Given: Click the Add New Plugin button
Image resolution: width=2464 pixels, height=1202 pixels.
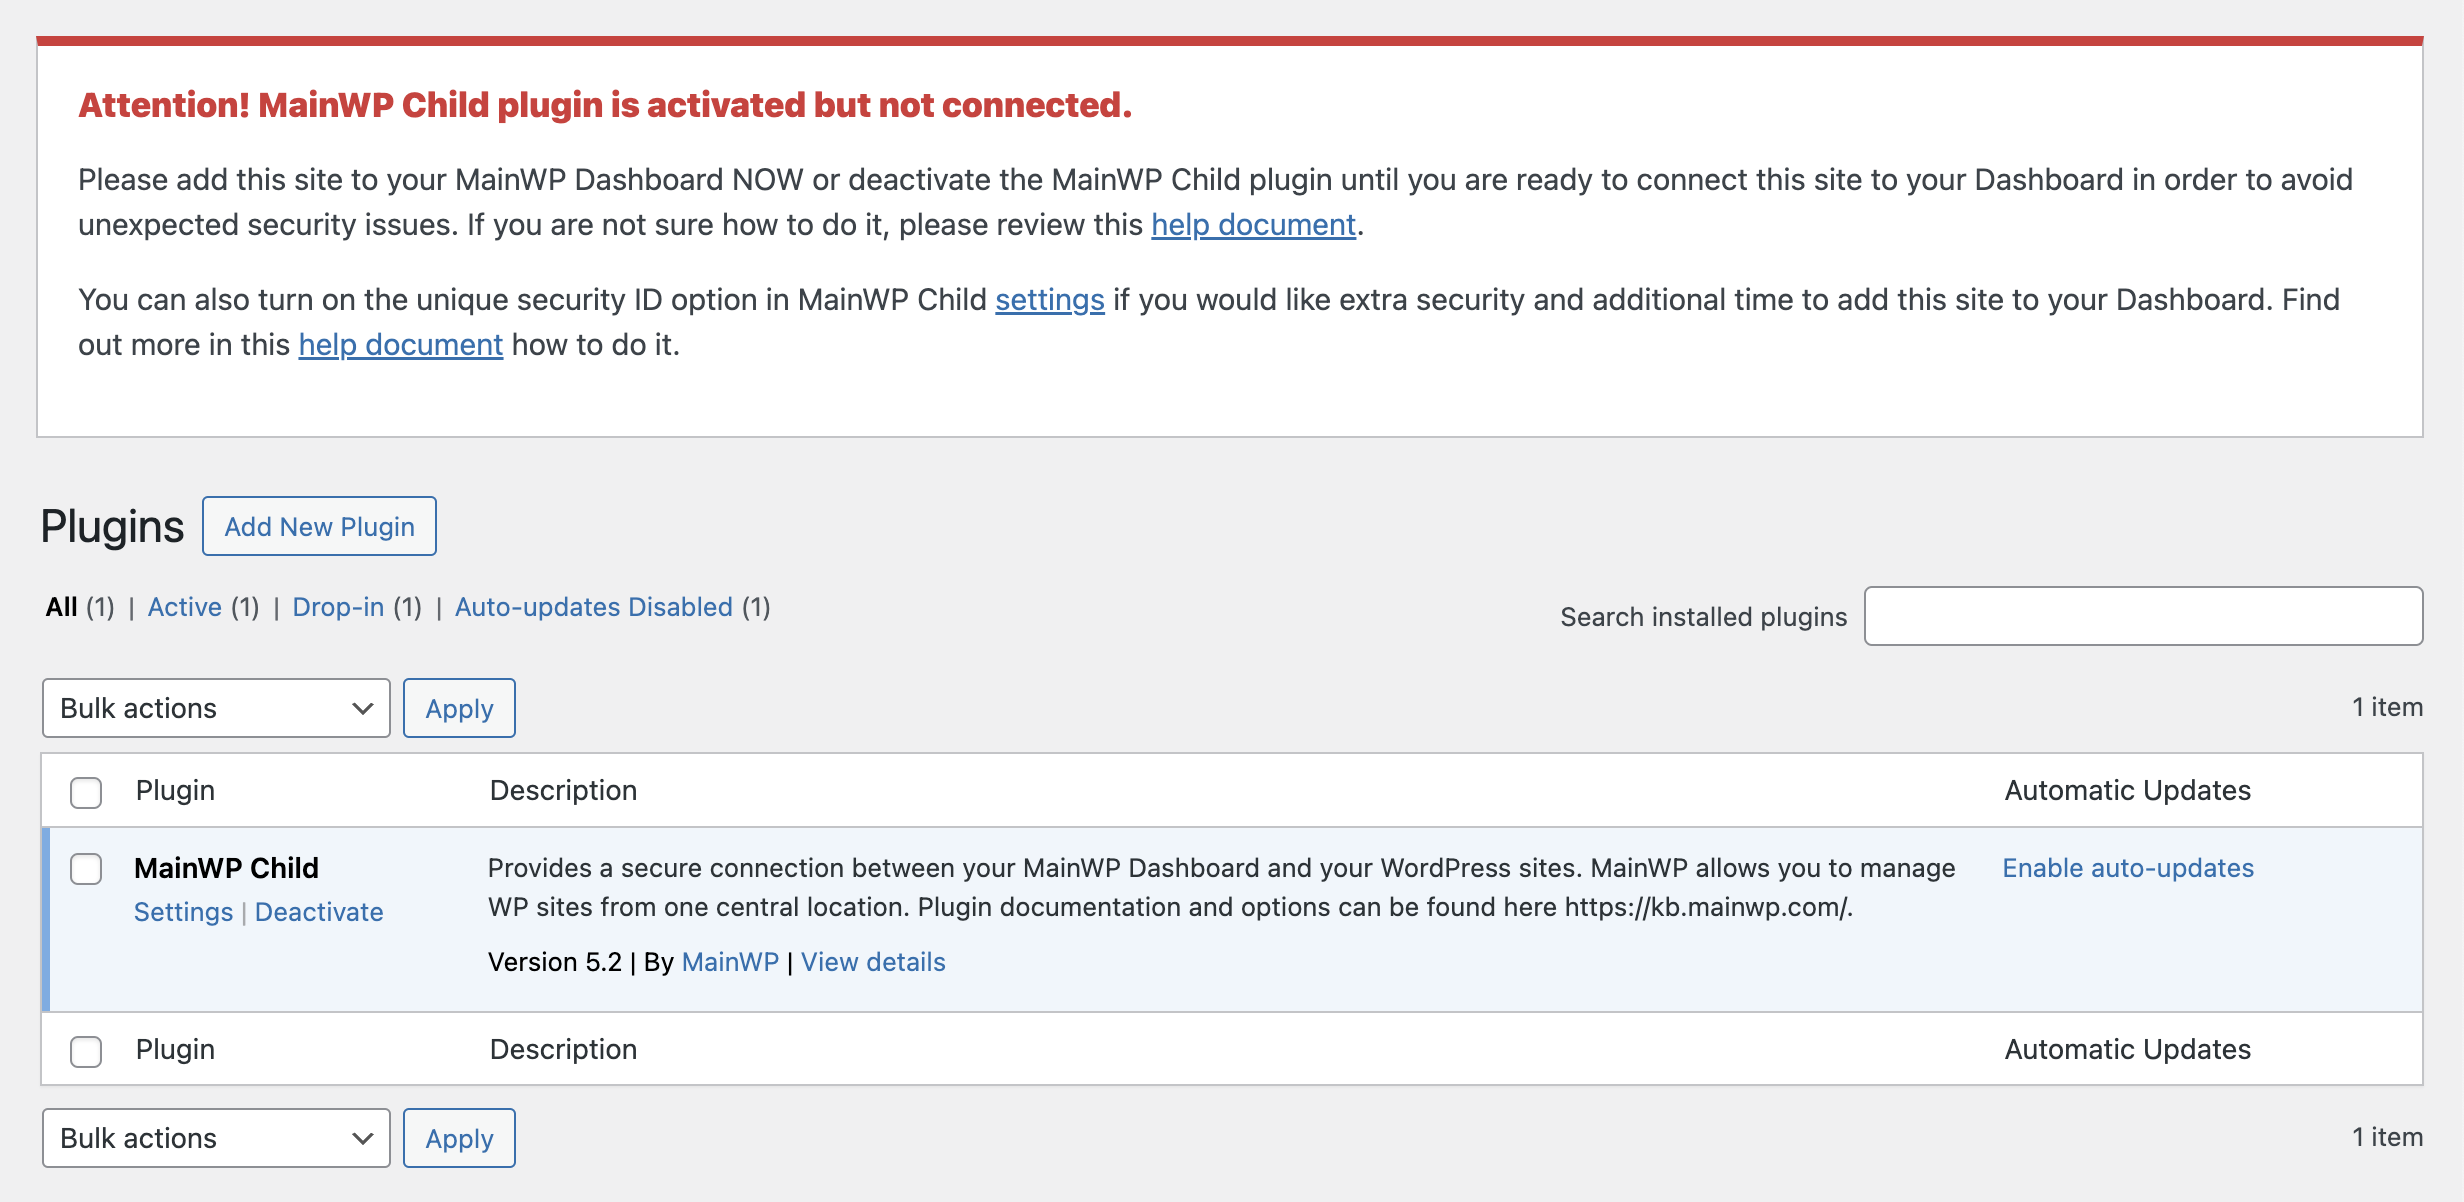Looking at the screenshot, I should pyautogui.click(x=319, y=526).
